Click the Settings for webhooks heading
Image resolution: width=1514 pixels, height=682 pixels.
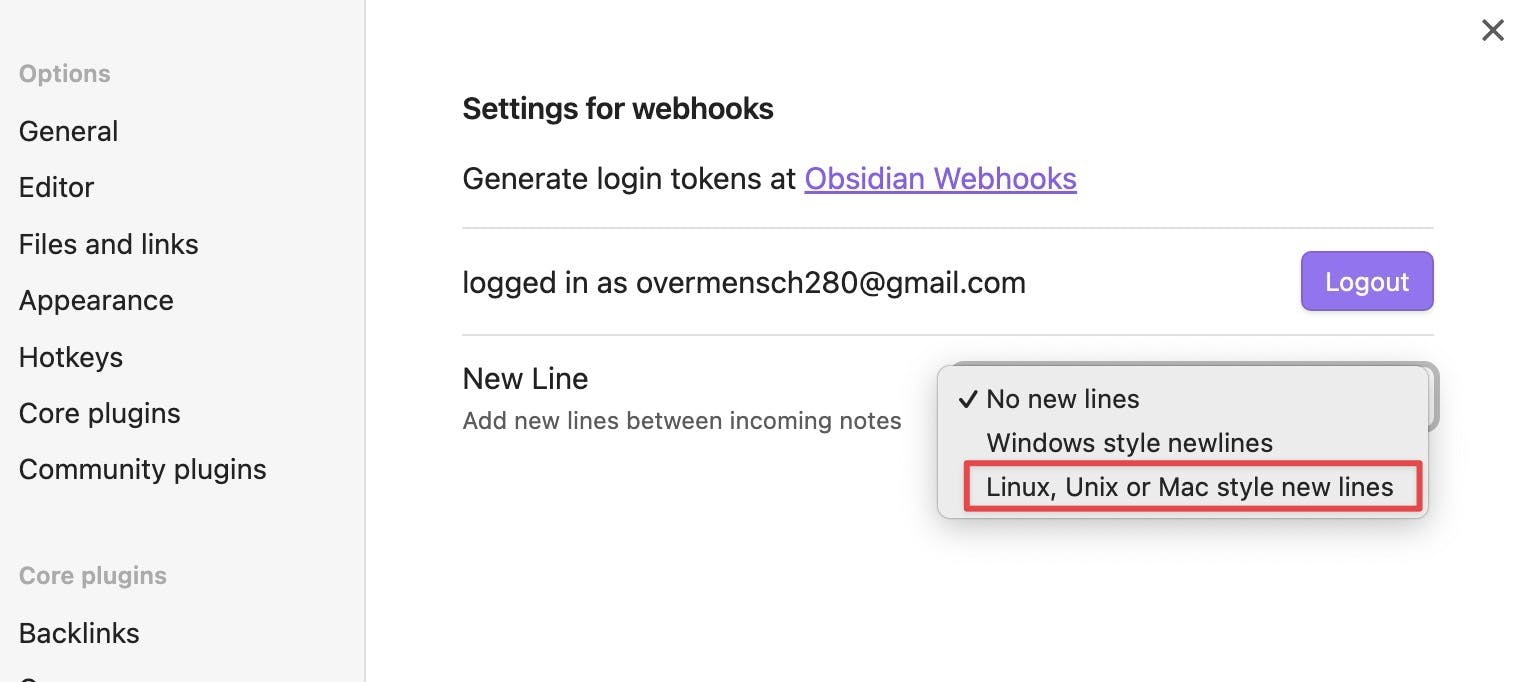[617, 109]
